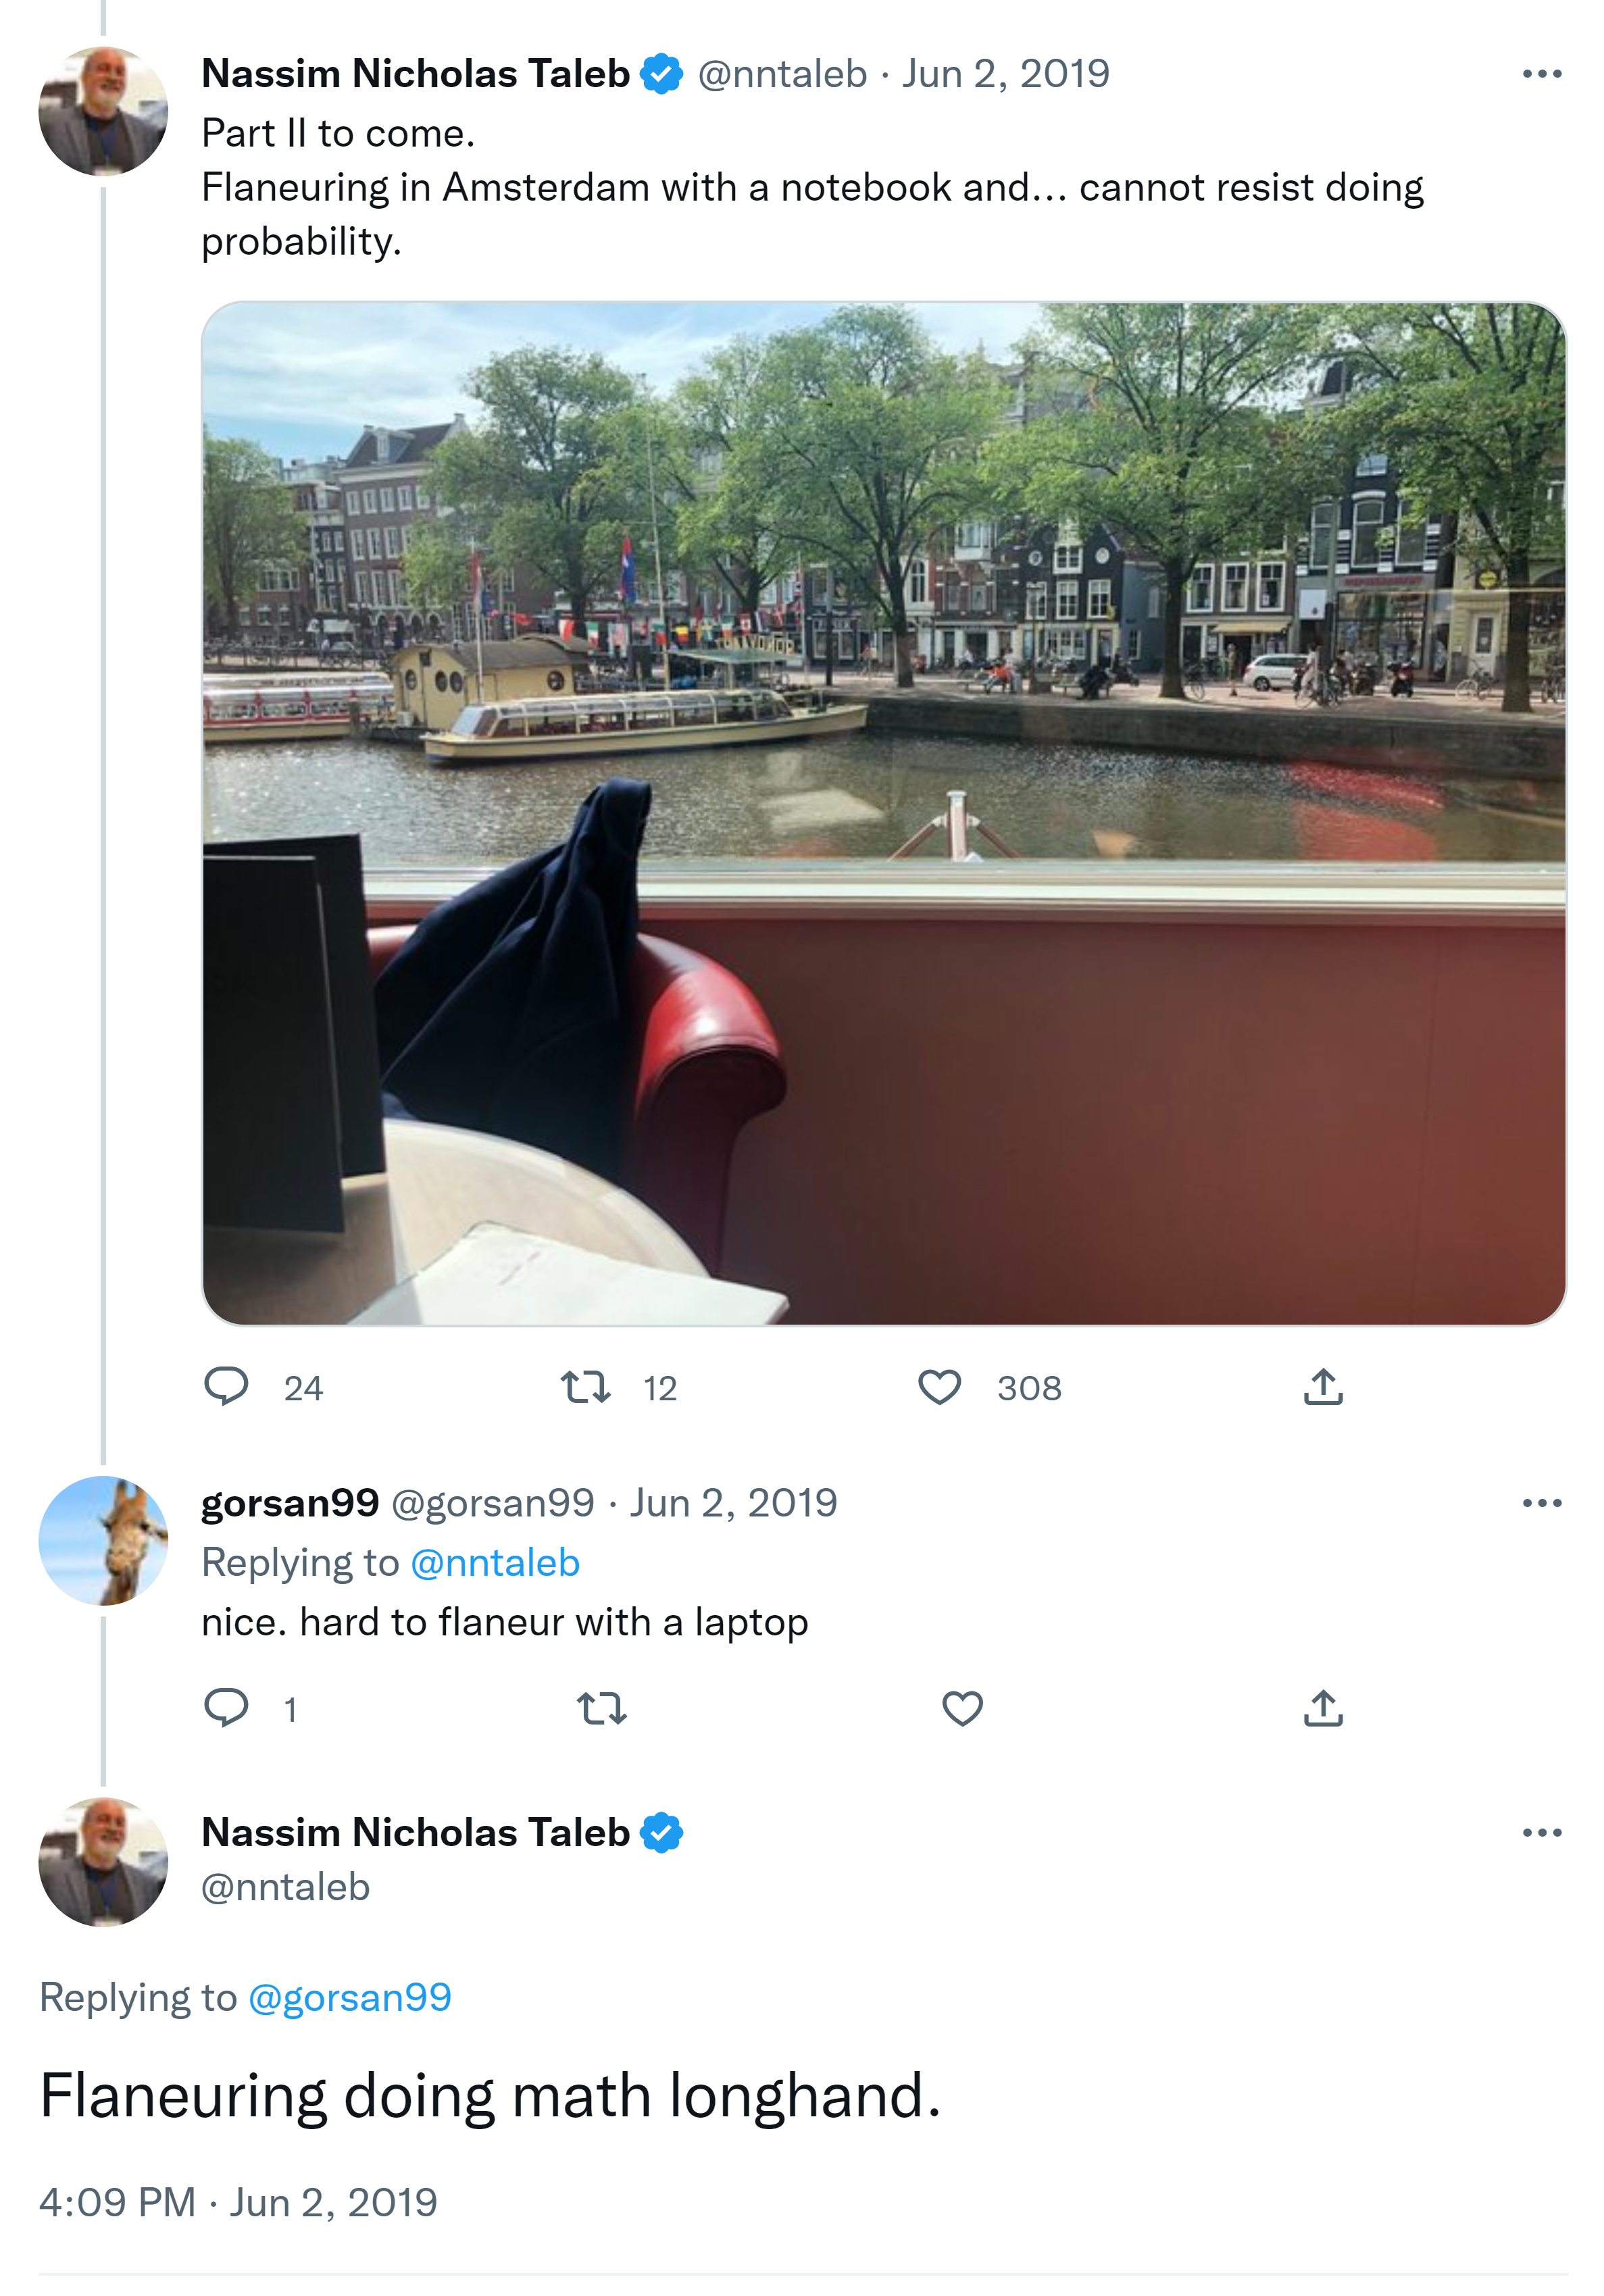Screen dimensions: 1604x2296
Task: Open gorsan99's giraffe profile picture
Action: coord(103,1540)
